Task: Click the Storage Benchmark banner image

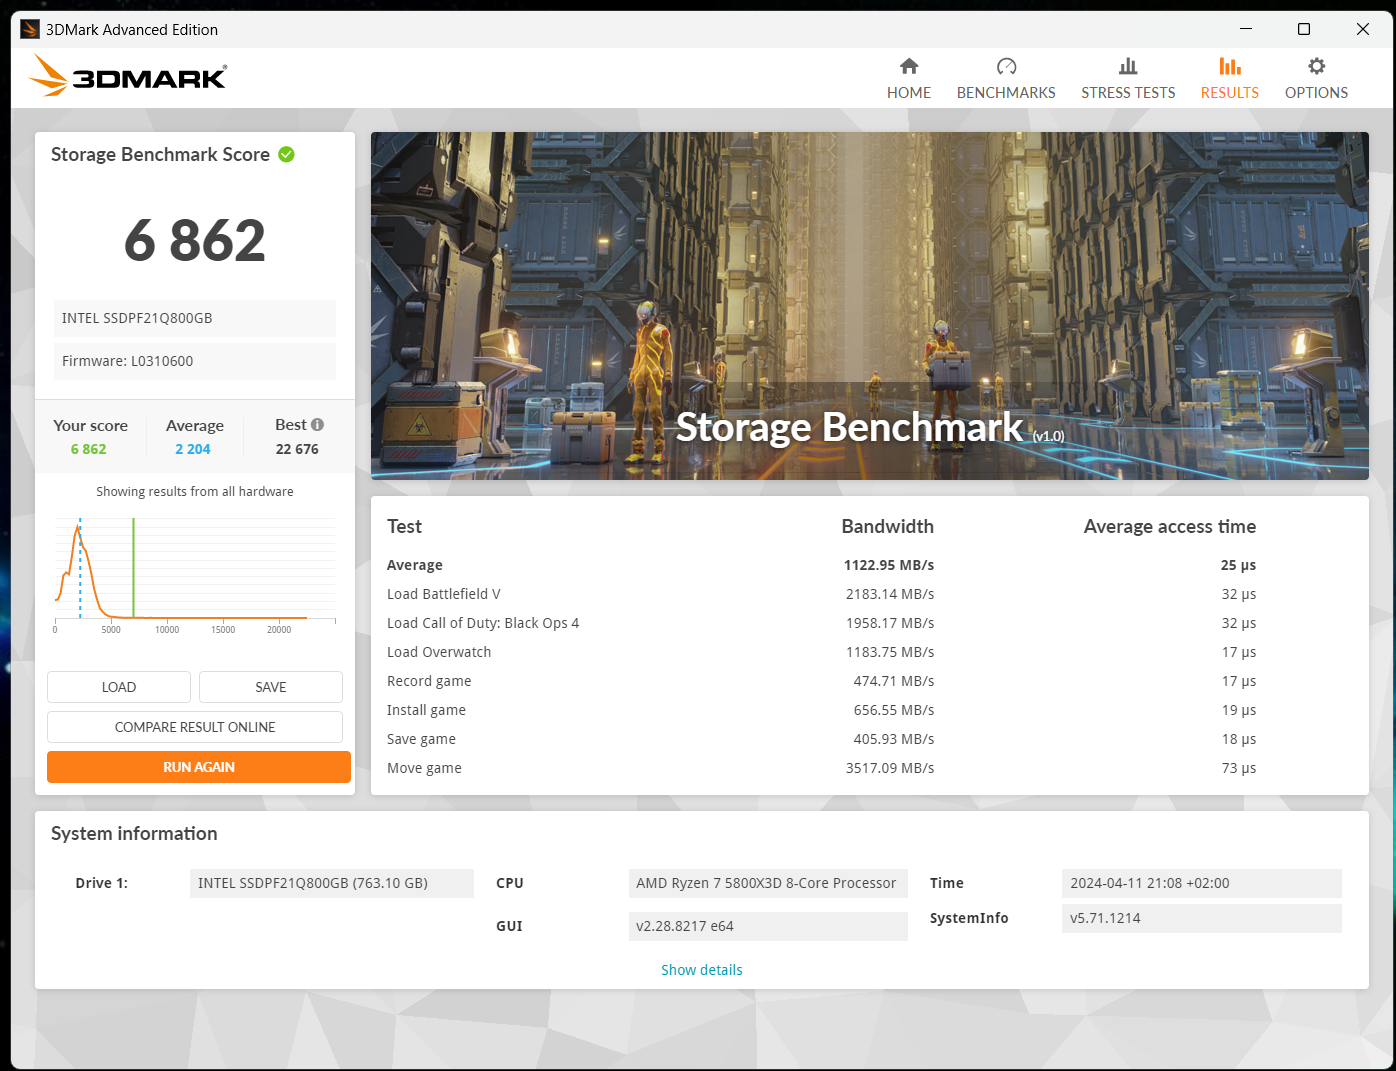Action: pos(870,306)
